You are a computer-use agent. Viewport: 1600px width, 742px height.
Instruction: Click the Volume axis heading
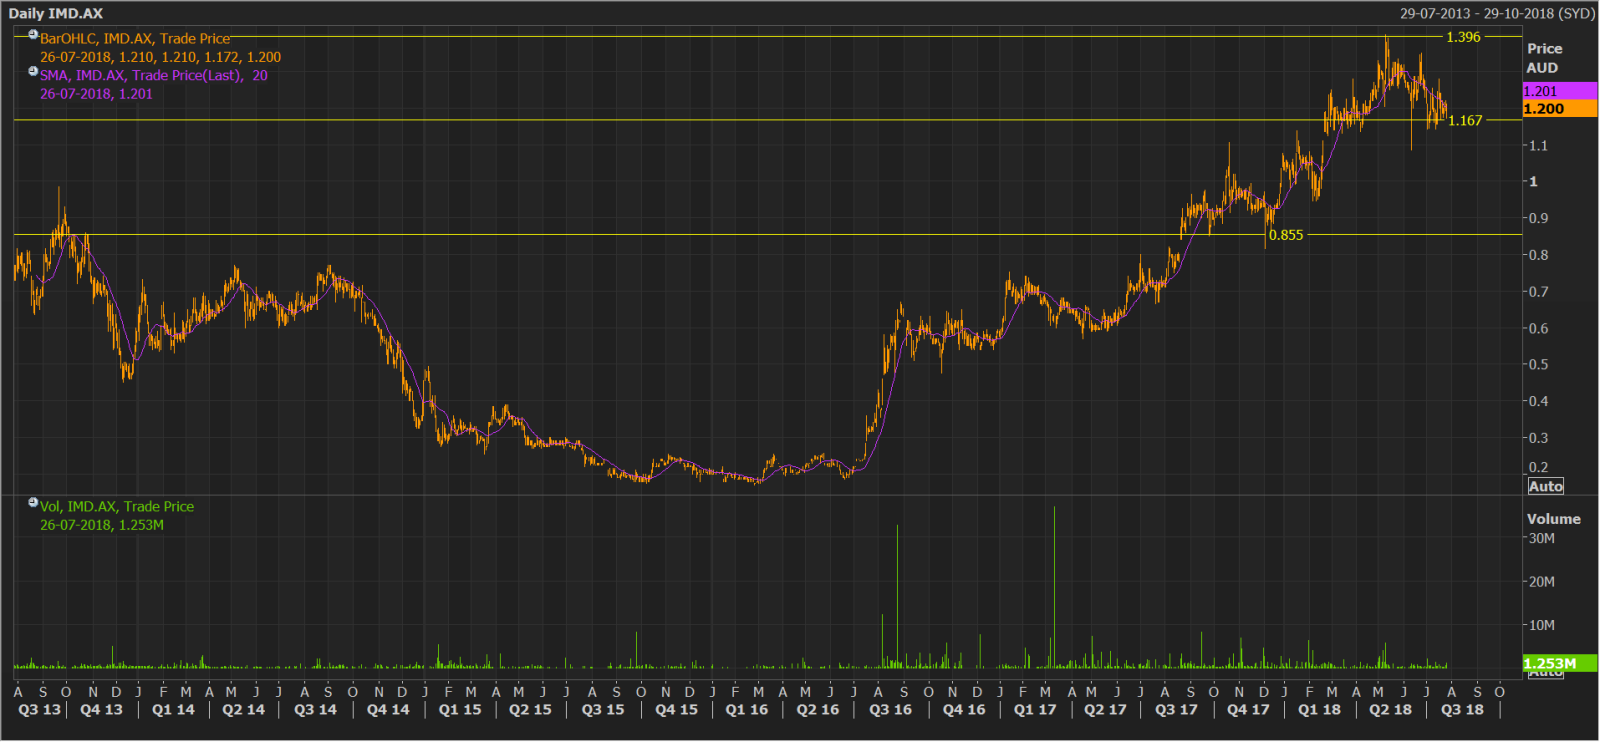1553,519
